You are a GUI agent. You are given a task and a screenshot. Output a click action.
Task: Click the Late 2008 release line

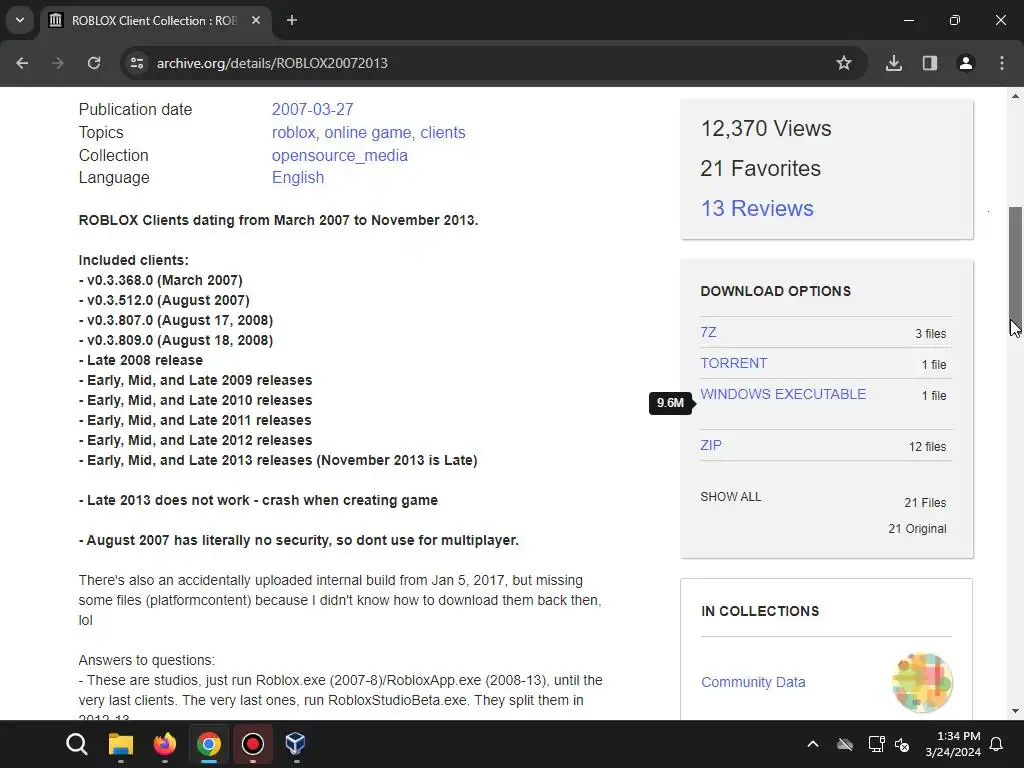[x=140, y=360]
